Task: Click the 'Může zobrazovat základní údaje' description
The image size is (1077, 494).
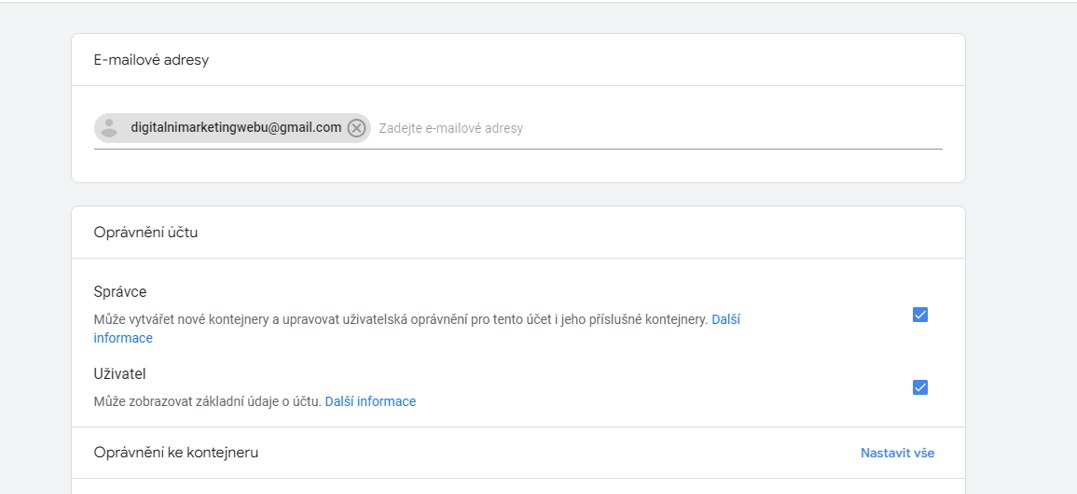Action: (x=207, y=402)
